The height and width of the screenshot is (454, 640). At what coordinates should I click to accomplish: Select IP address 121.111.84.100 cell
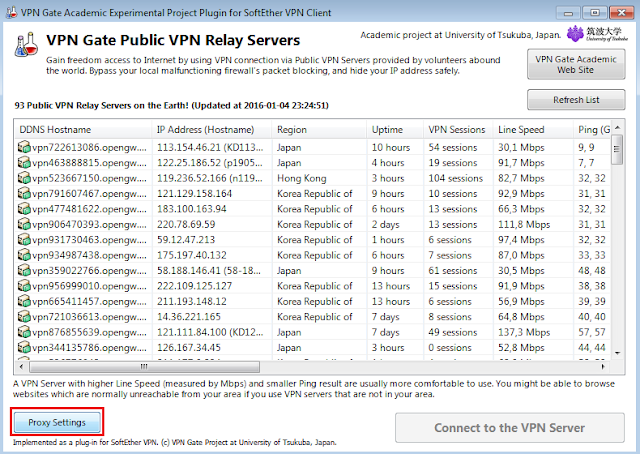point(210,332)
